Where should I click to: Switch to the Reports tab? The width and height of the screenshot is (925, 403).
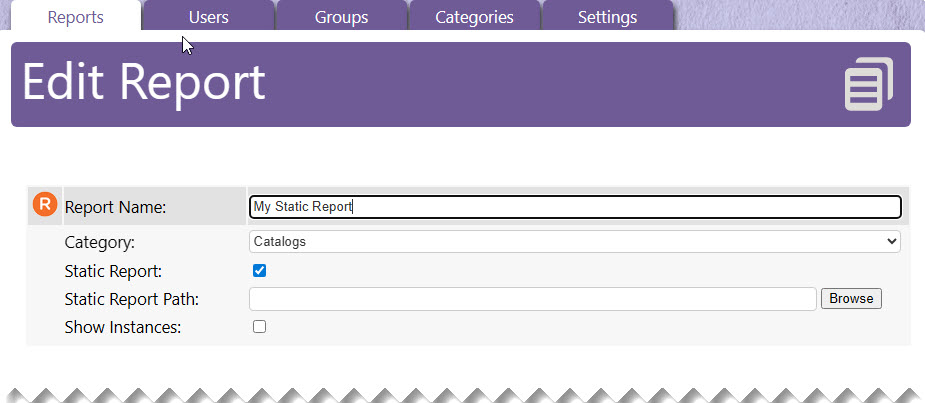click(76, 17)
